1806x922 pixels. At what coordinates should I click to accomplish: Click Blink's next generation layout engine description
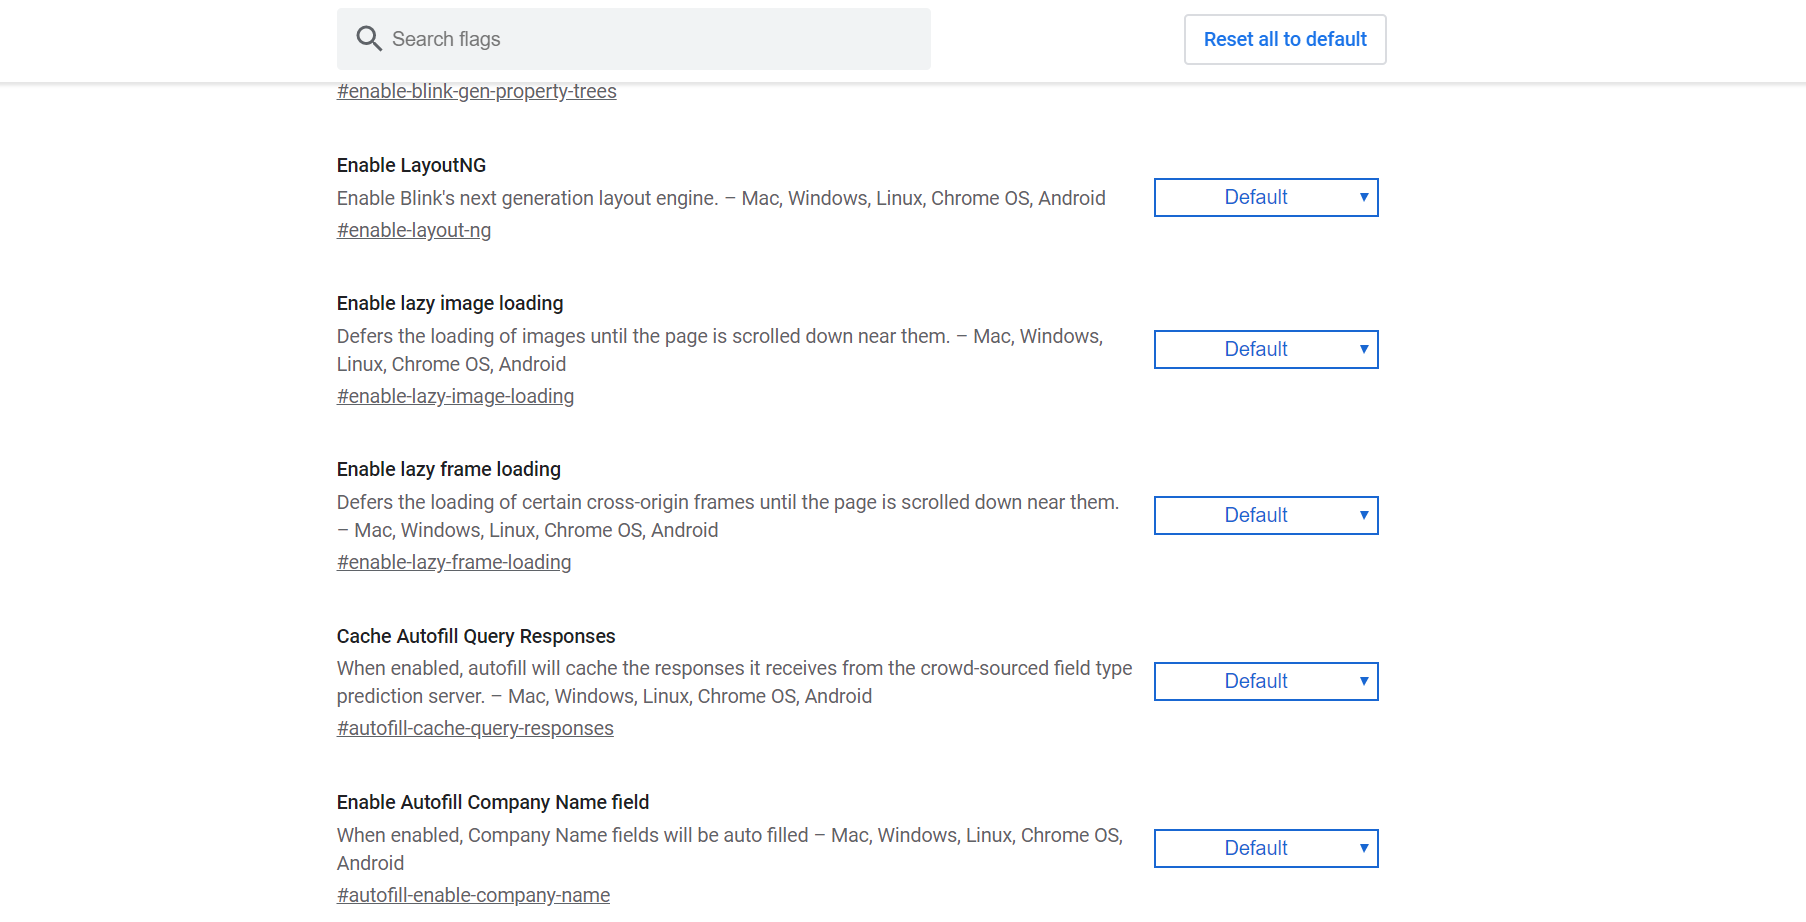[x=721, y=198]
